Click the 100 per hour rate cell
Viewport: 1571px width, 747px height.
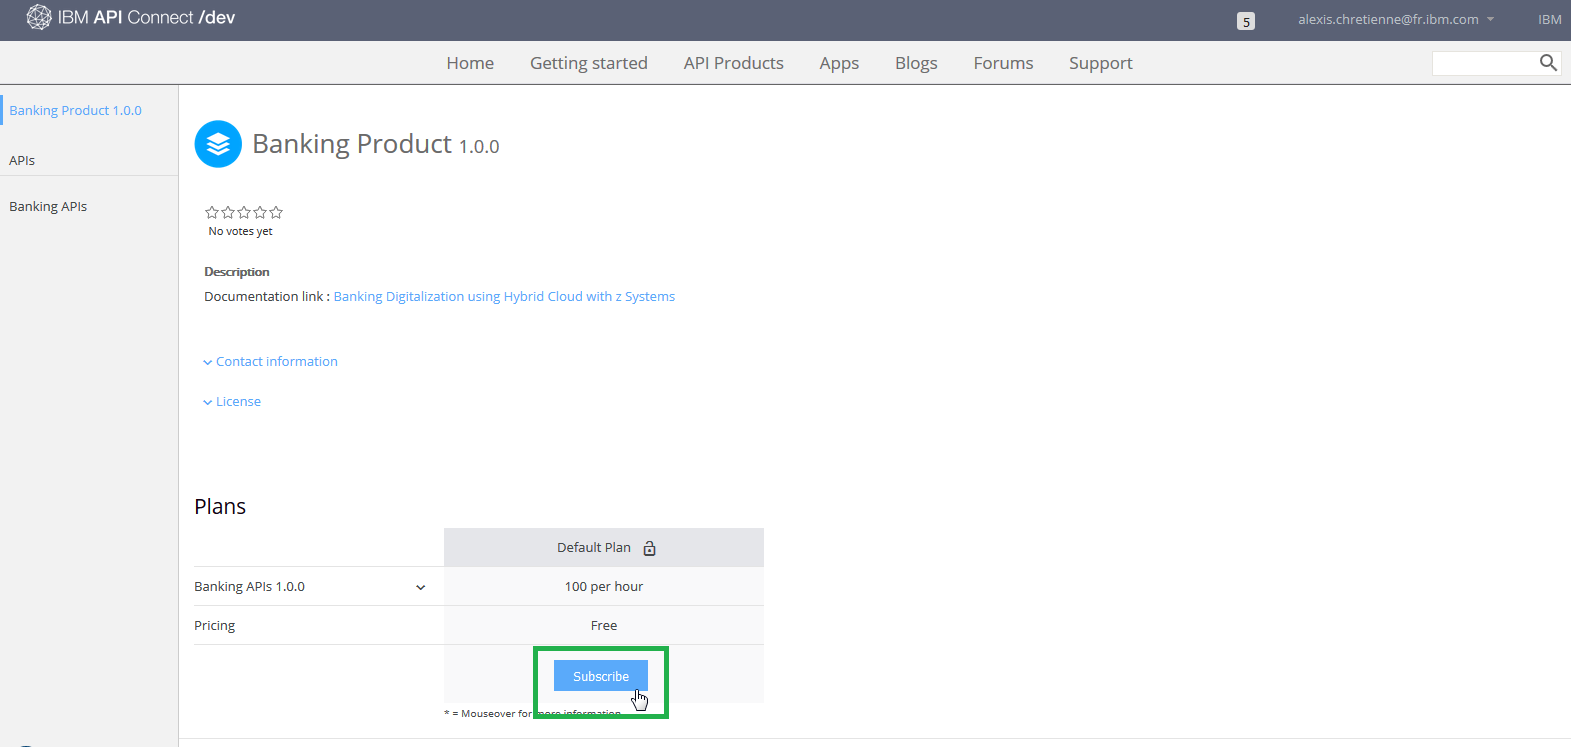click(604, 586)
